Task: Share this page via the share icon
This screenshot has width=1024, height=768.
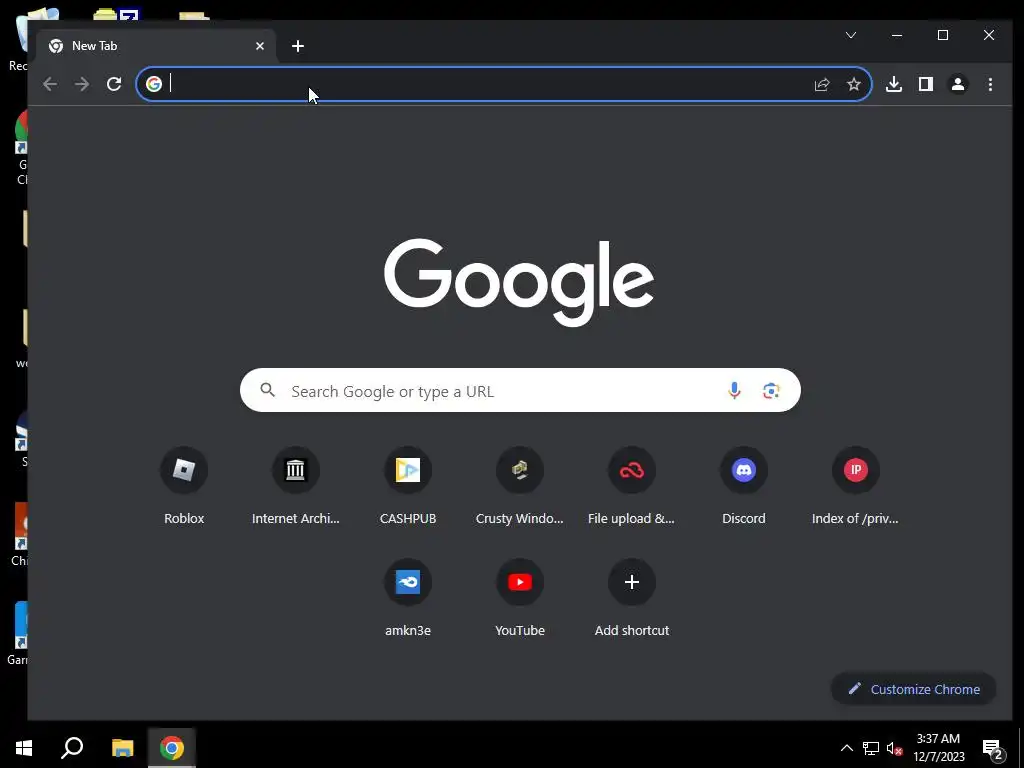Action: 822,84
